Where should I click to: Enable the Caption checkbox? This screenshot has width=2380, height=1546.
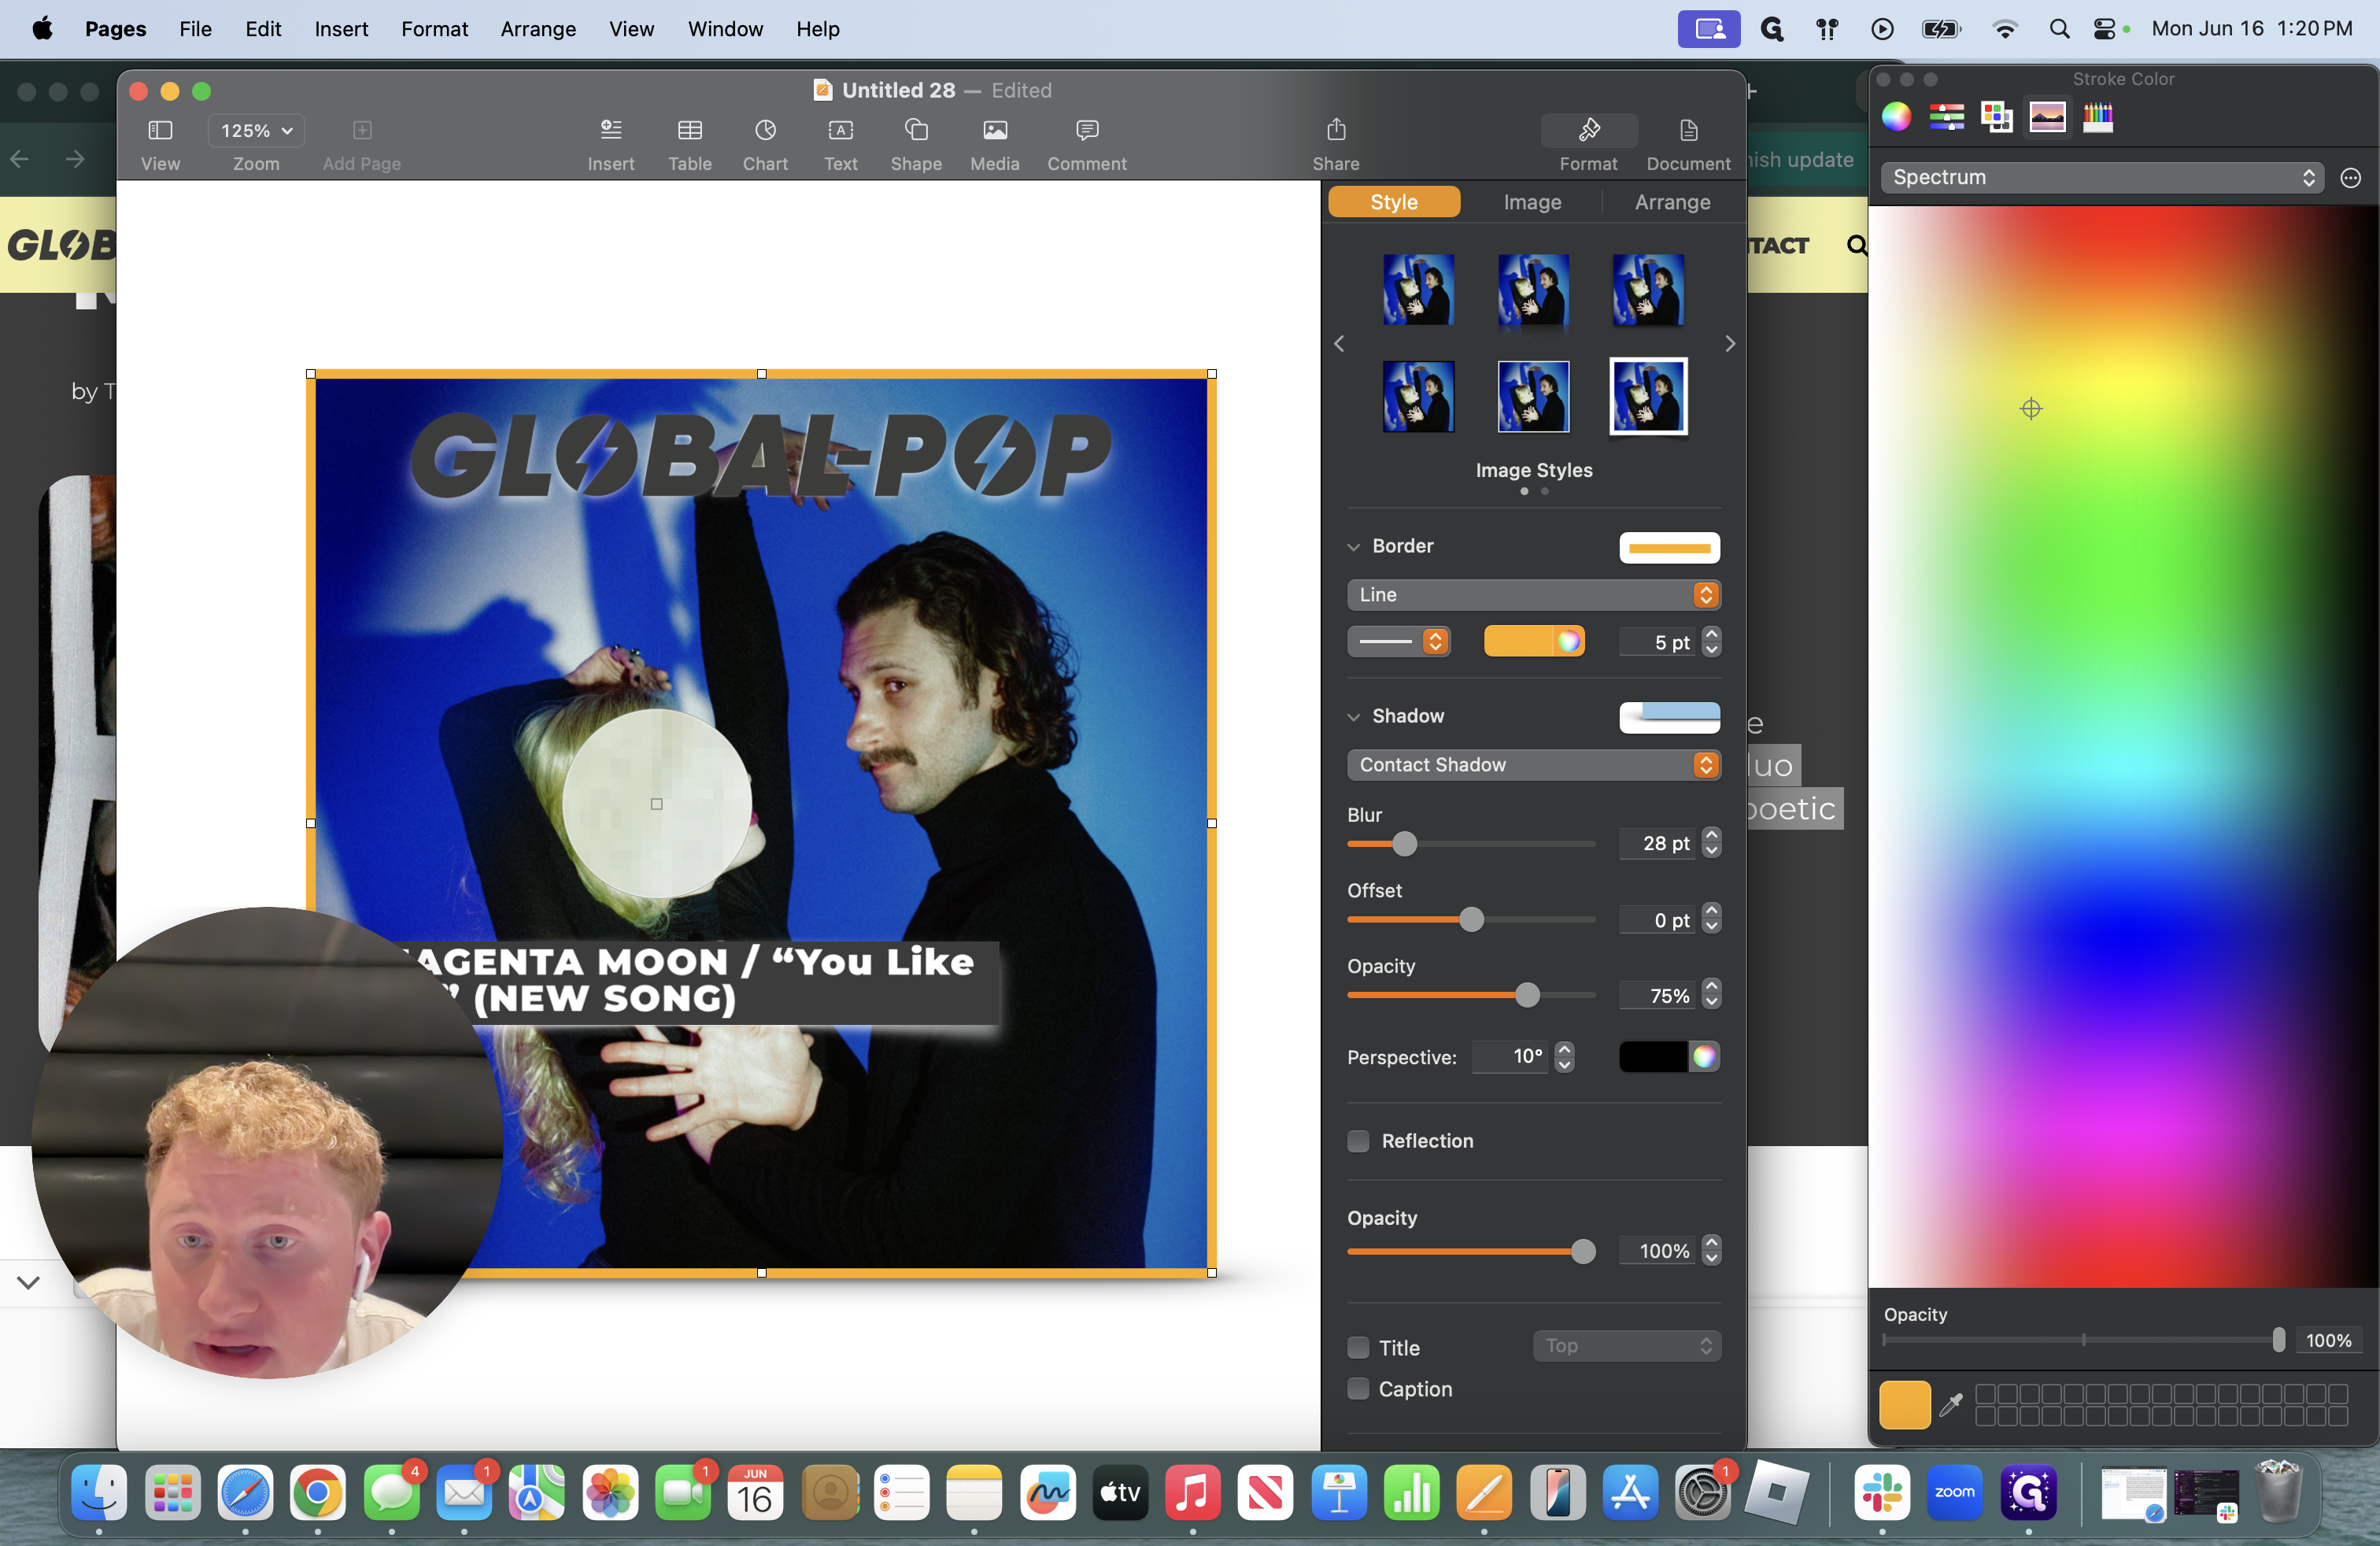(1358, 1388)
